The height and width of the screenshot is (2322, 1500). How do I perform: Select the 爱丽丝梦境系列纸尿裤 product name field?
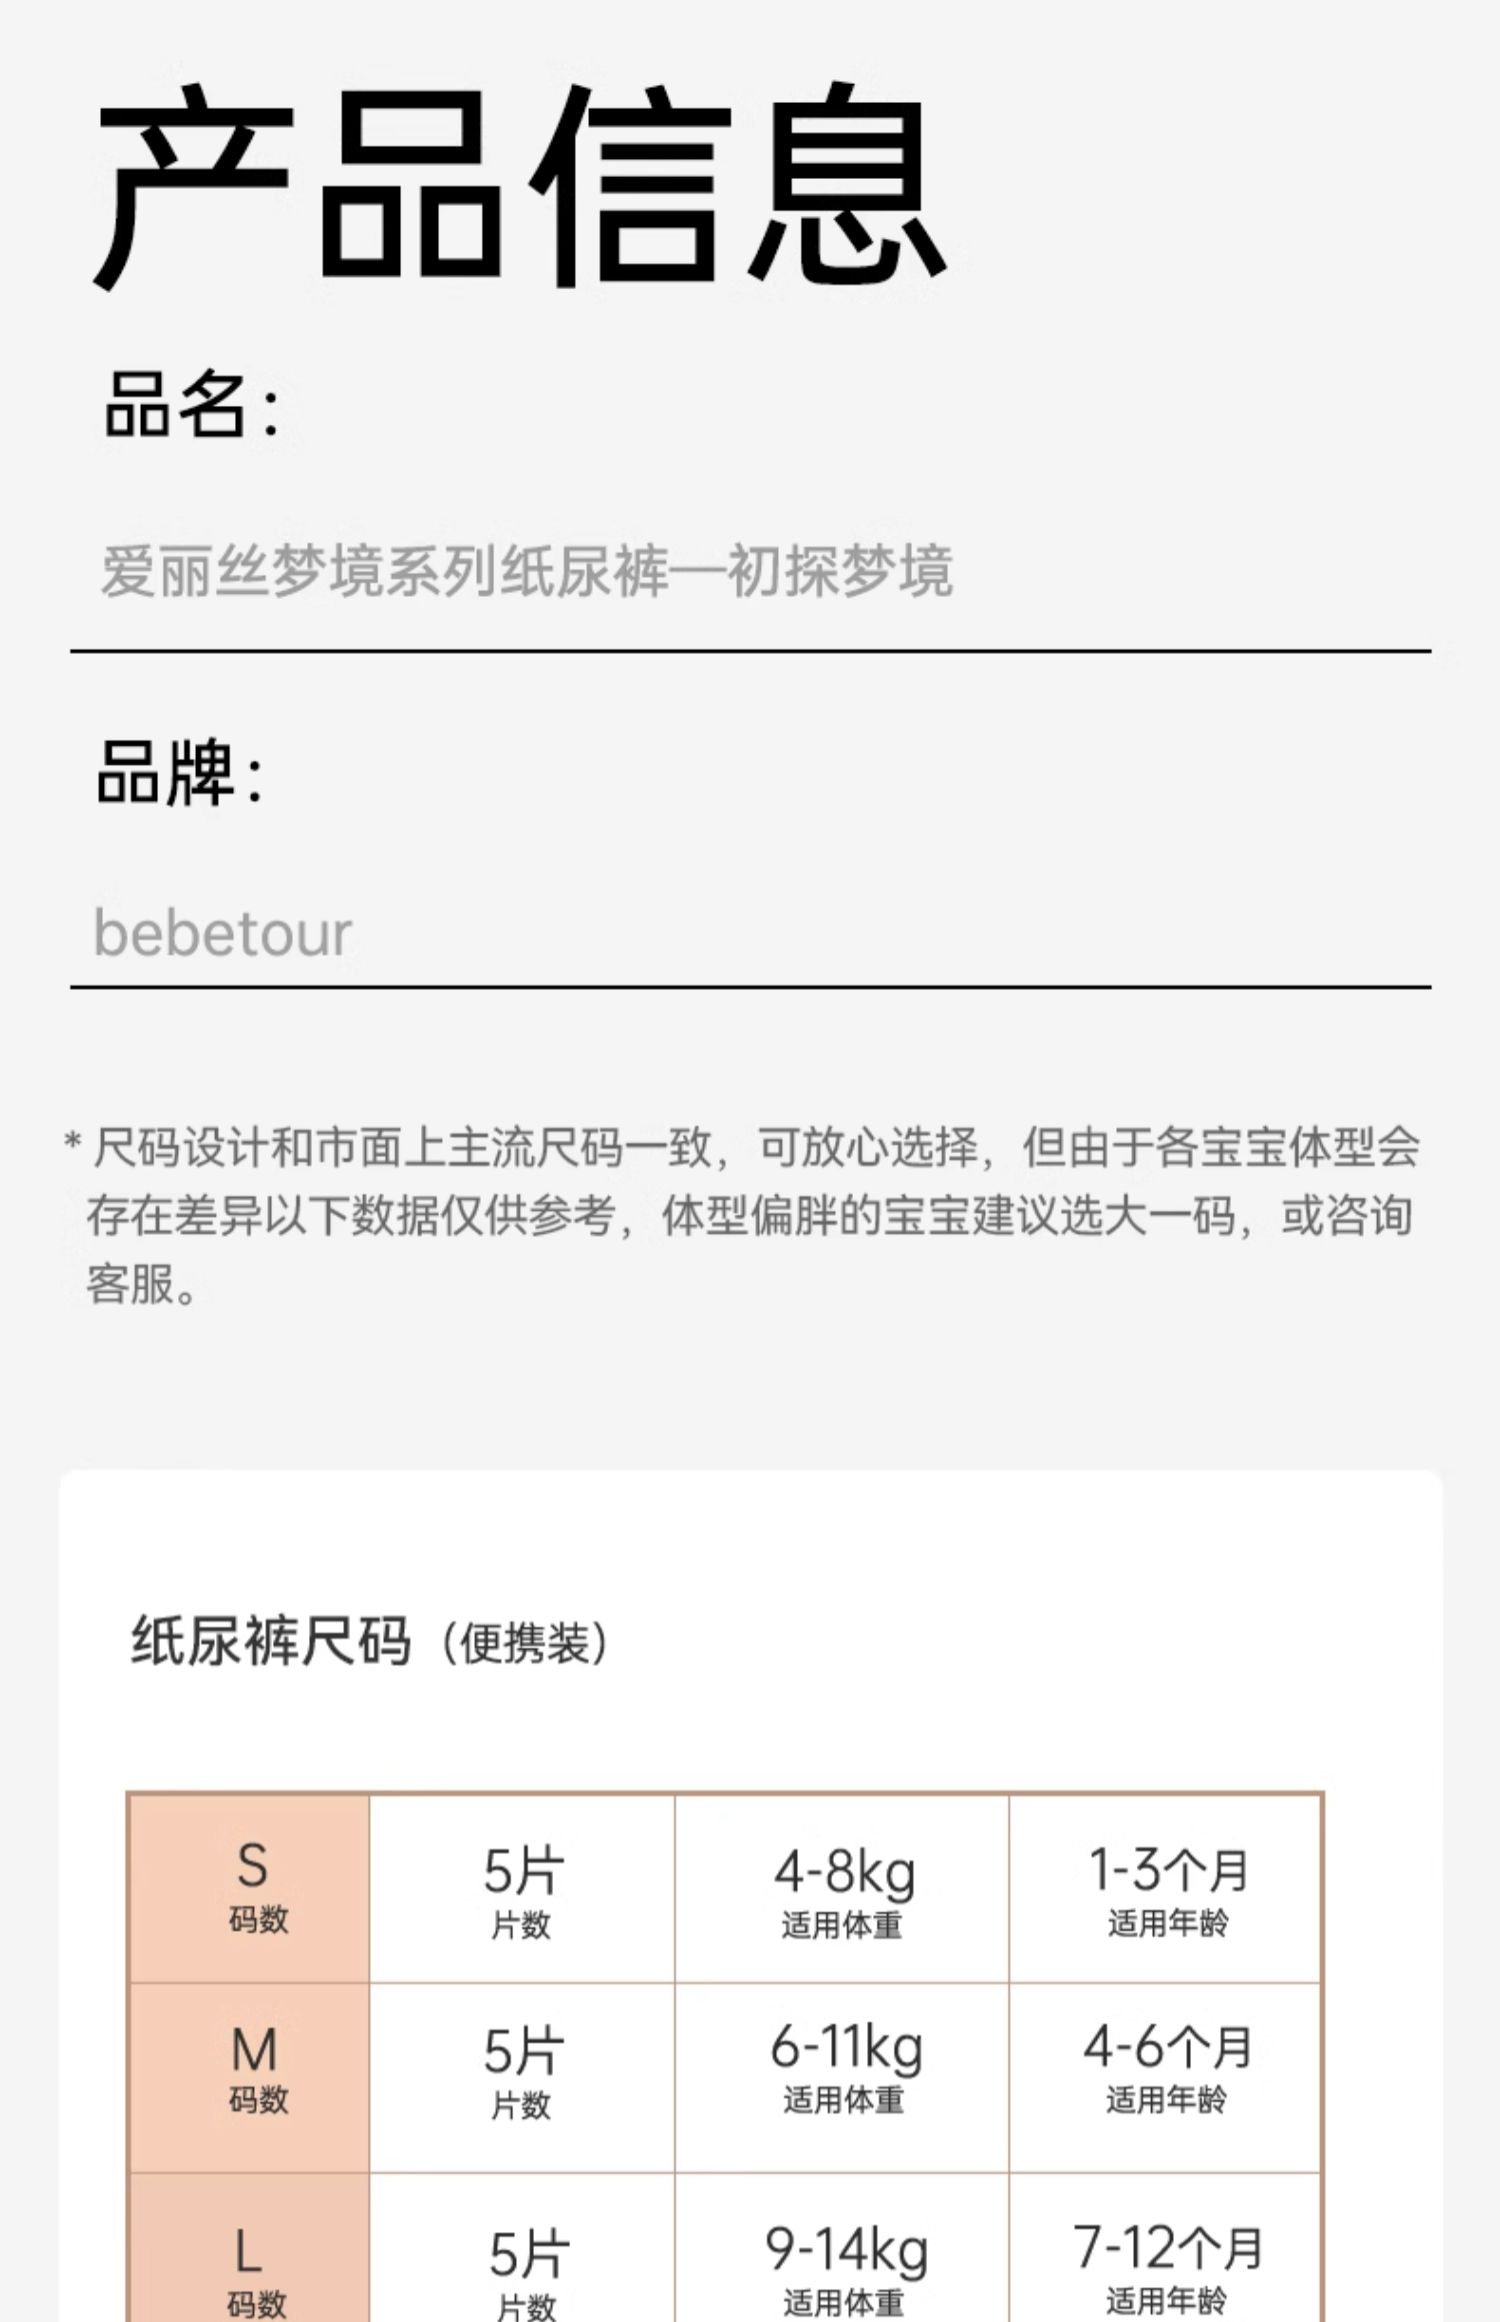526,572
